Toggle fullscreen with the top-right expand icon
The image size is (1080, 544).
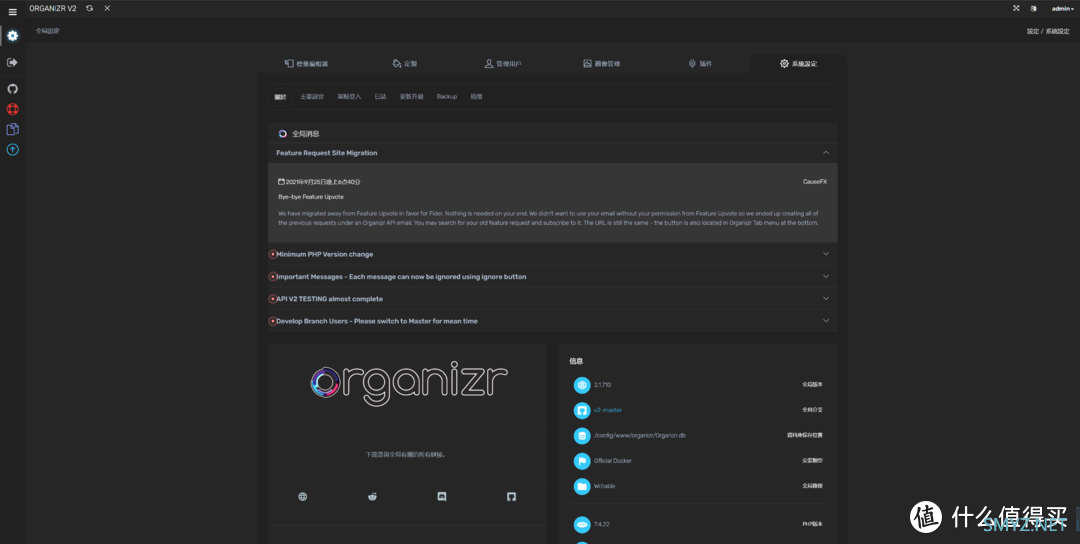click(x=1016, y=8)
